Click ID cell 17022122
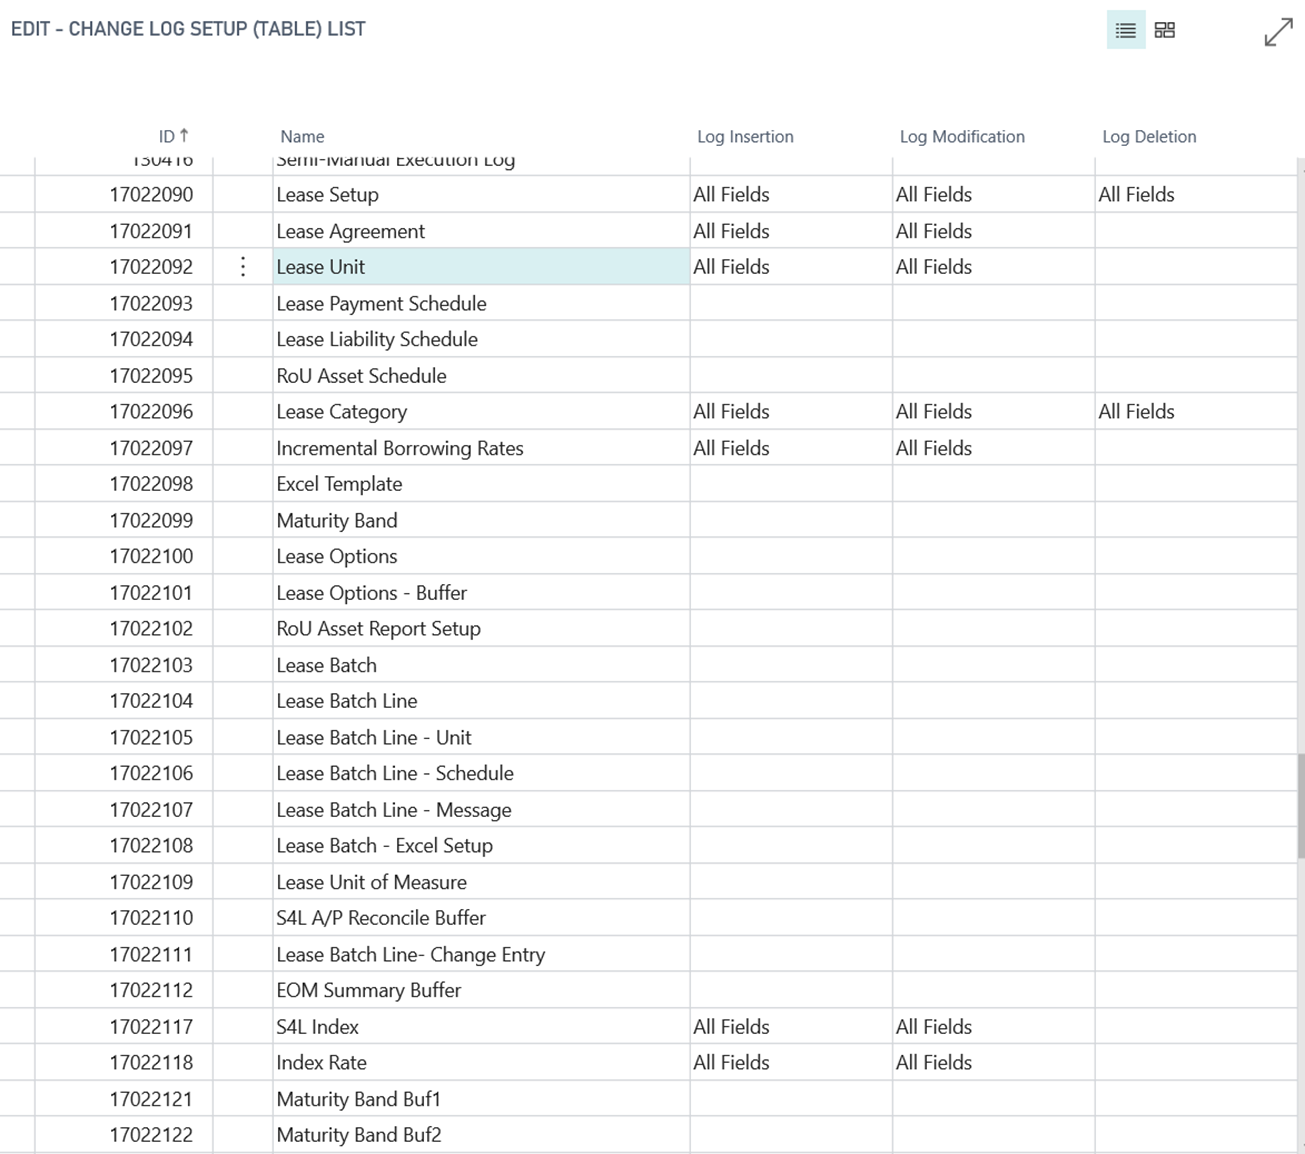This screenshot has width=1305, height=1154. 124,1135
